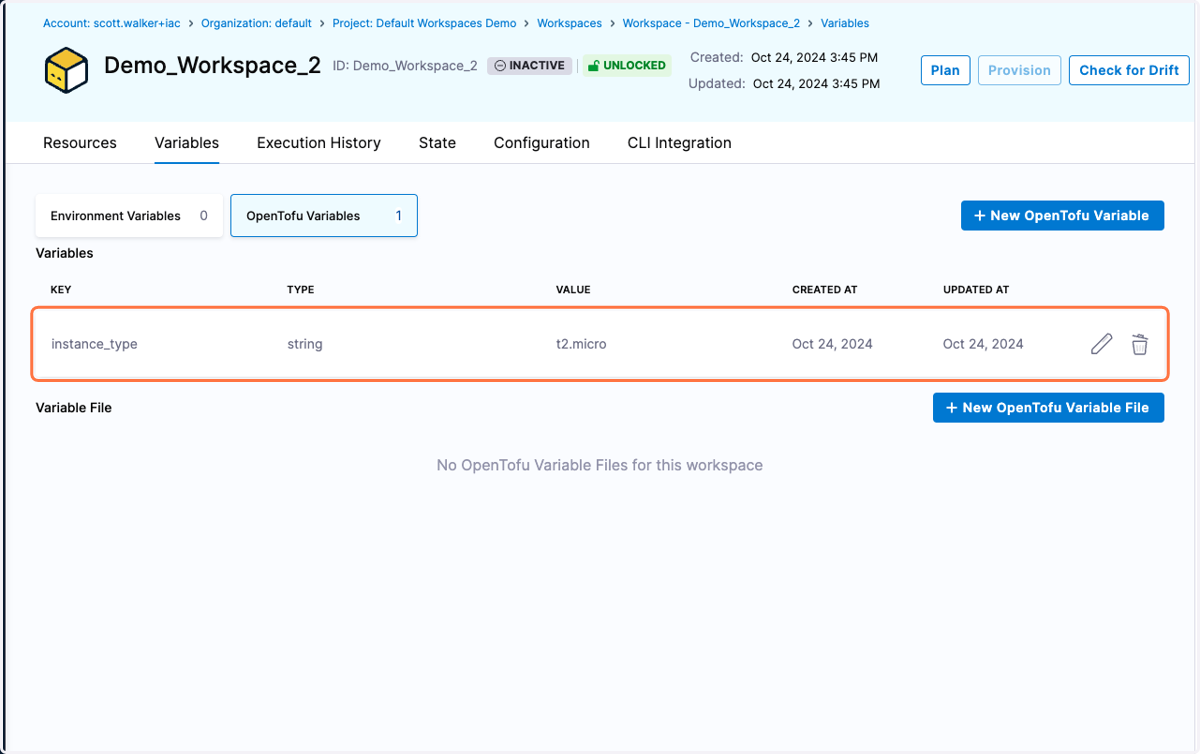Open the CLI Integration tab
Screen dimensions: 1200x754
click(x=679, y=143)
